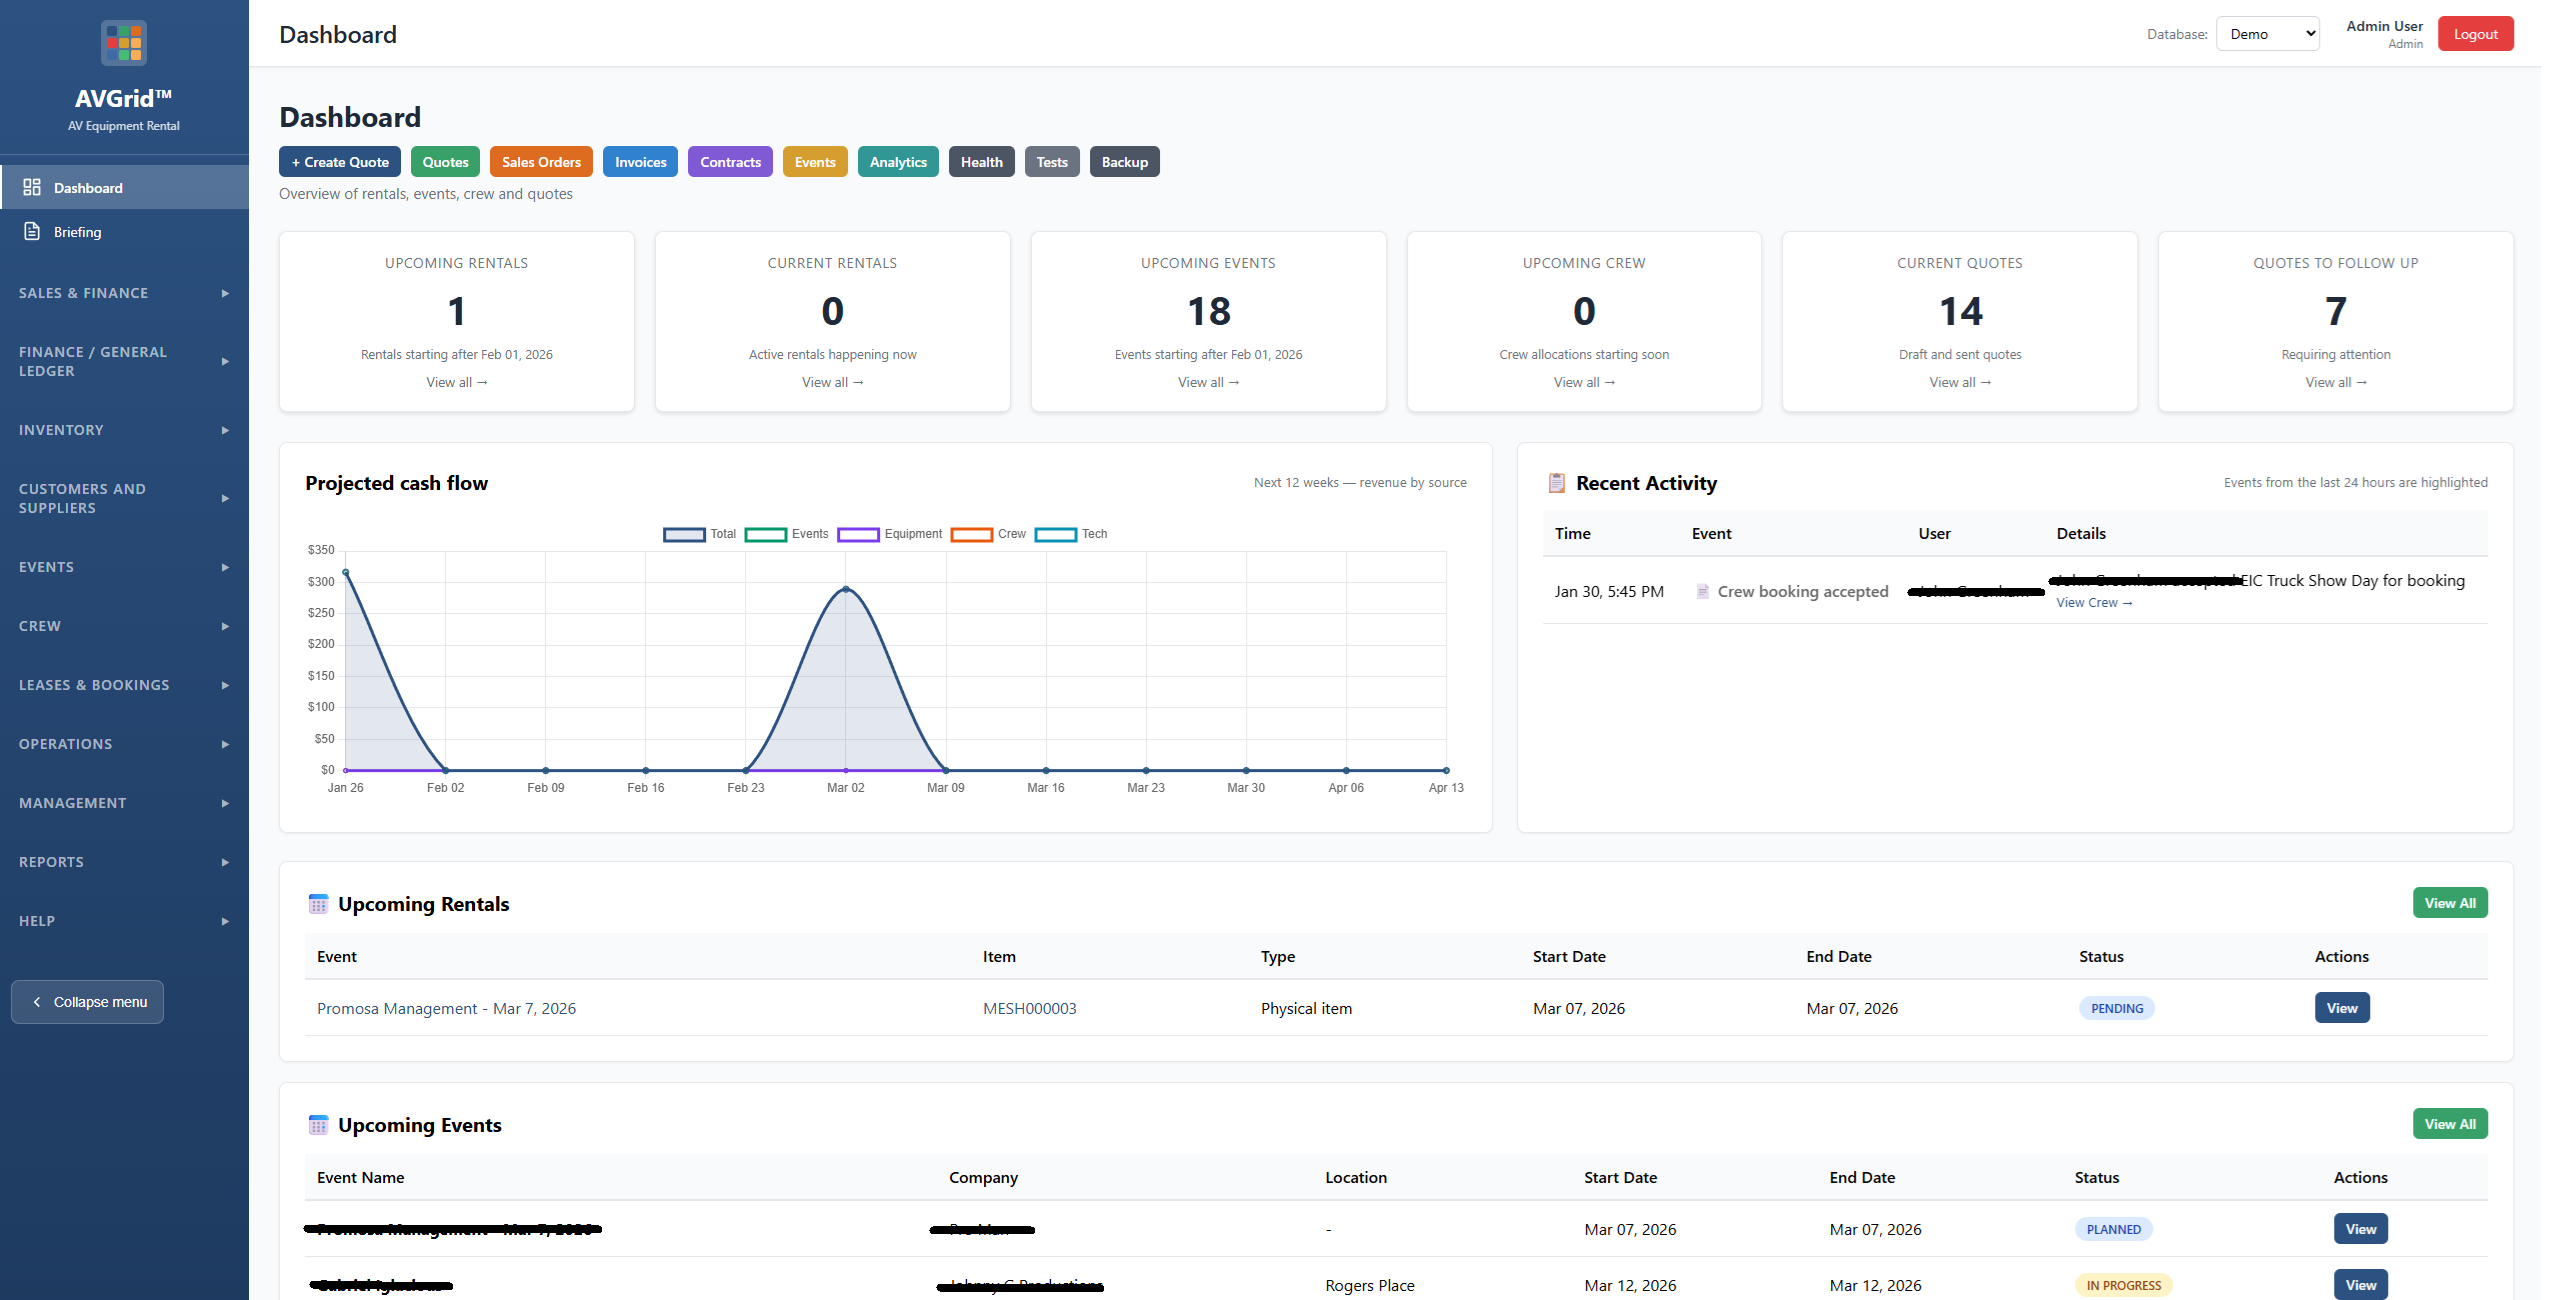Click the Crew booking accepted event icon
2555x1300 pixels.
pos(1703,591)
